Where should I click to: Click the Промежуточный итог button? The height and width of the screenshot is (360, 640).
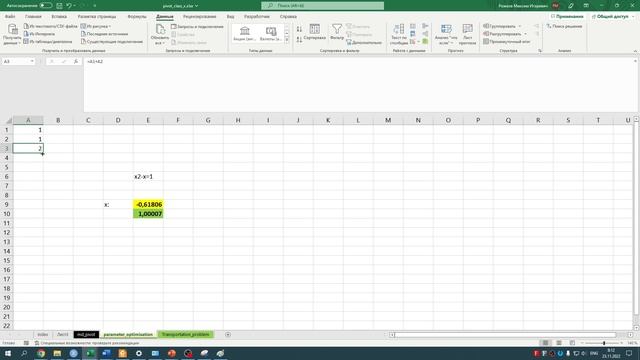click(507, 42)
